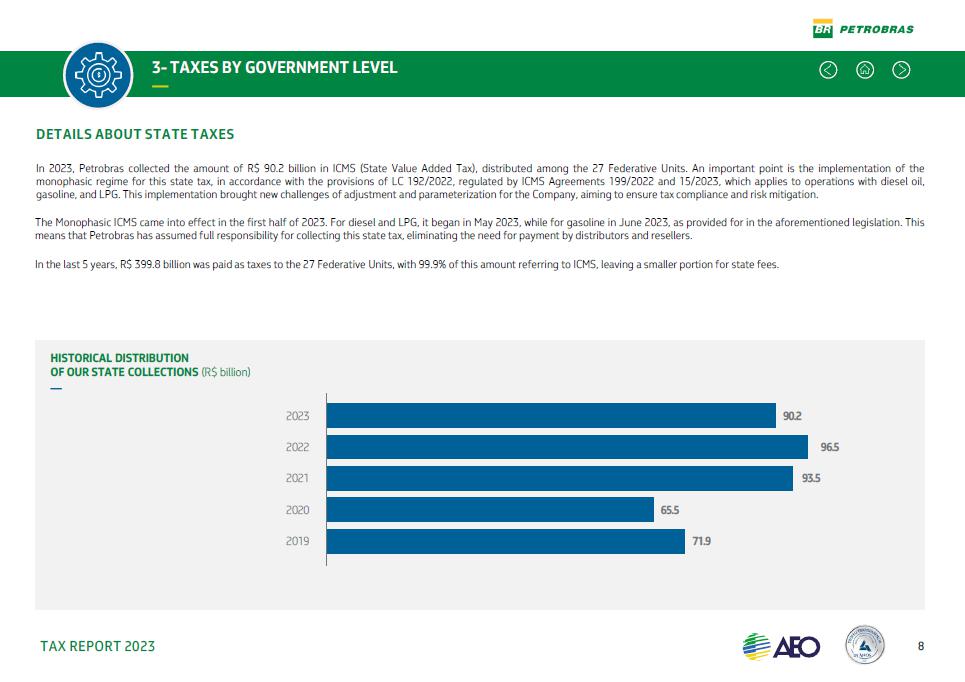Click the AEO logo in footer
Screen dimensions: 965x682
pos(781,646)
